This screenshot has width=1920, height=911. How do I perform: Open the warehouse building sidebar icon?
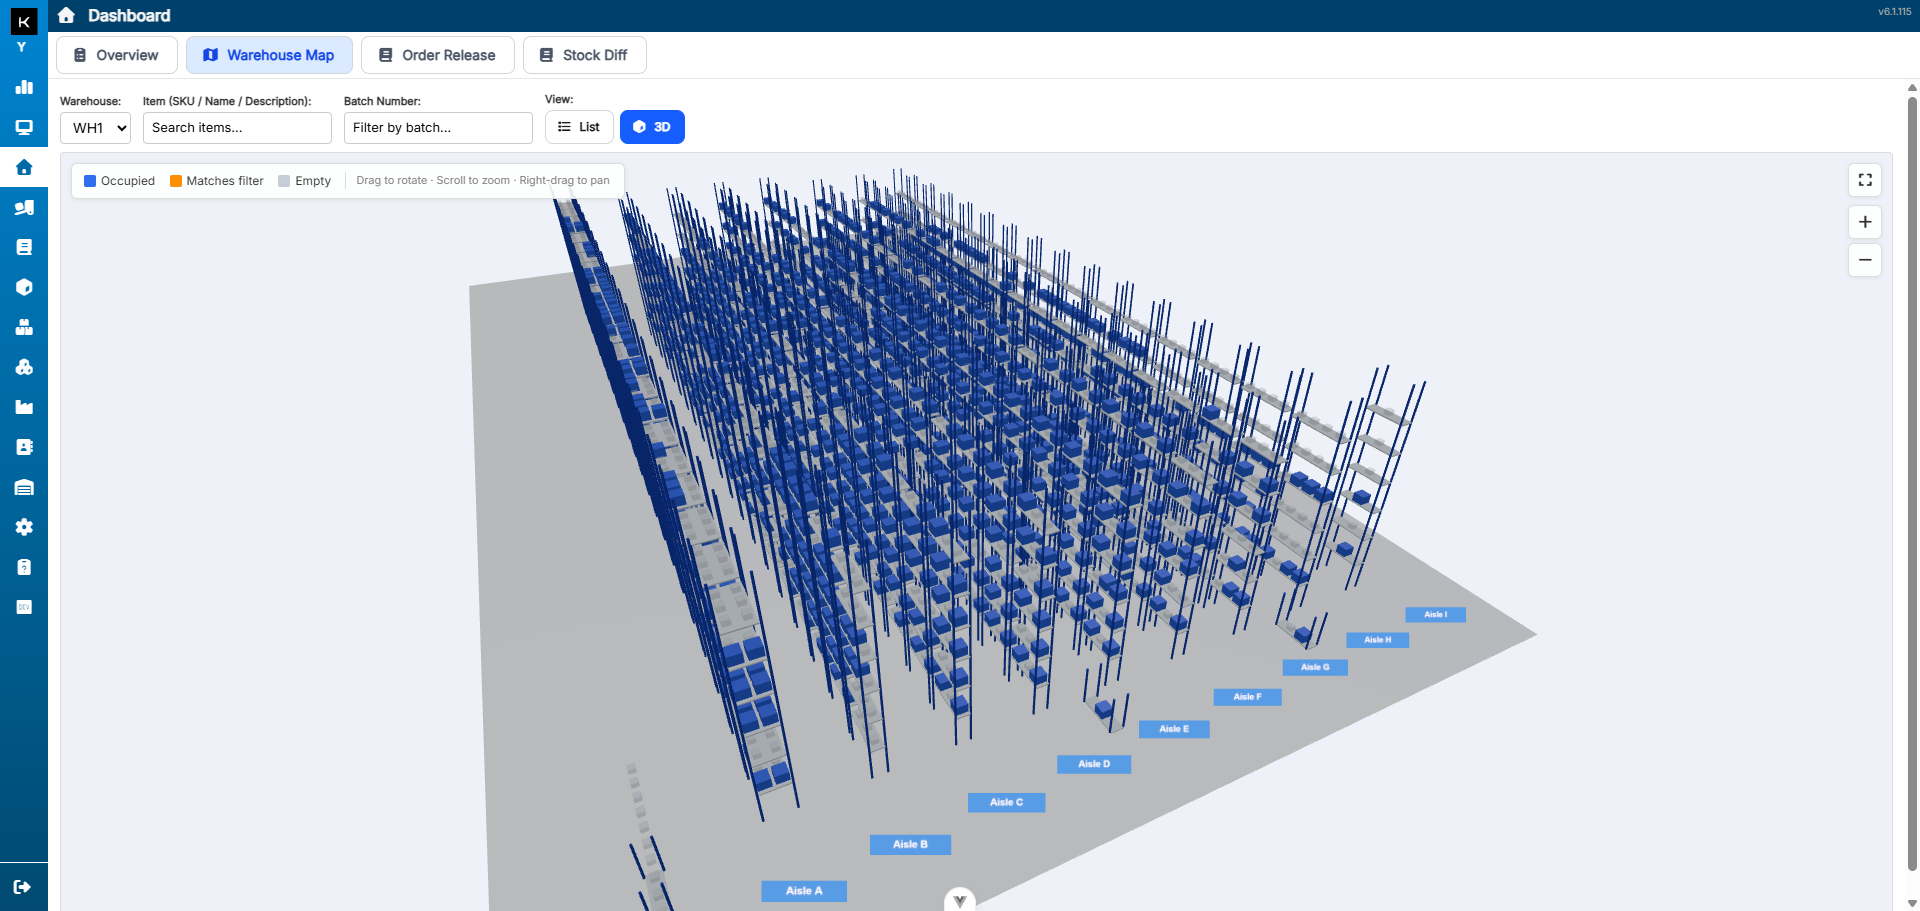click(24, 487)
